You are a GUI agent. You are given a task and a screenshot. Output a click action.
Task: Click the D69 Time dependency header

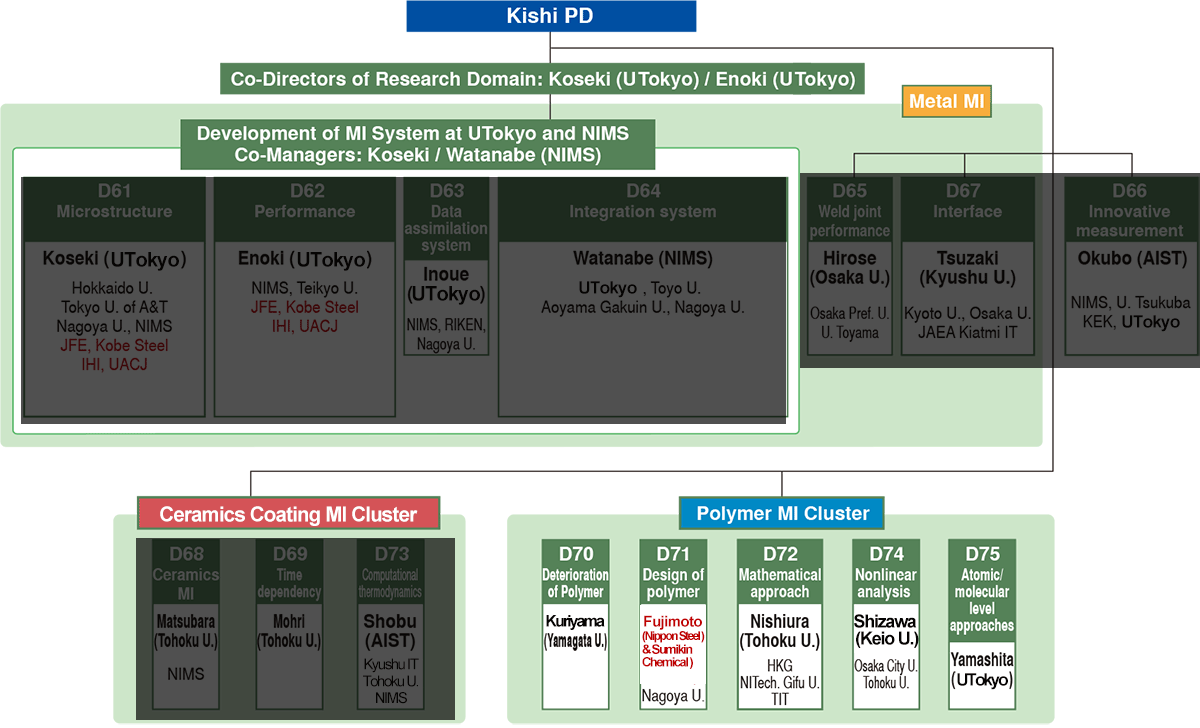(288, 573)
